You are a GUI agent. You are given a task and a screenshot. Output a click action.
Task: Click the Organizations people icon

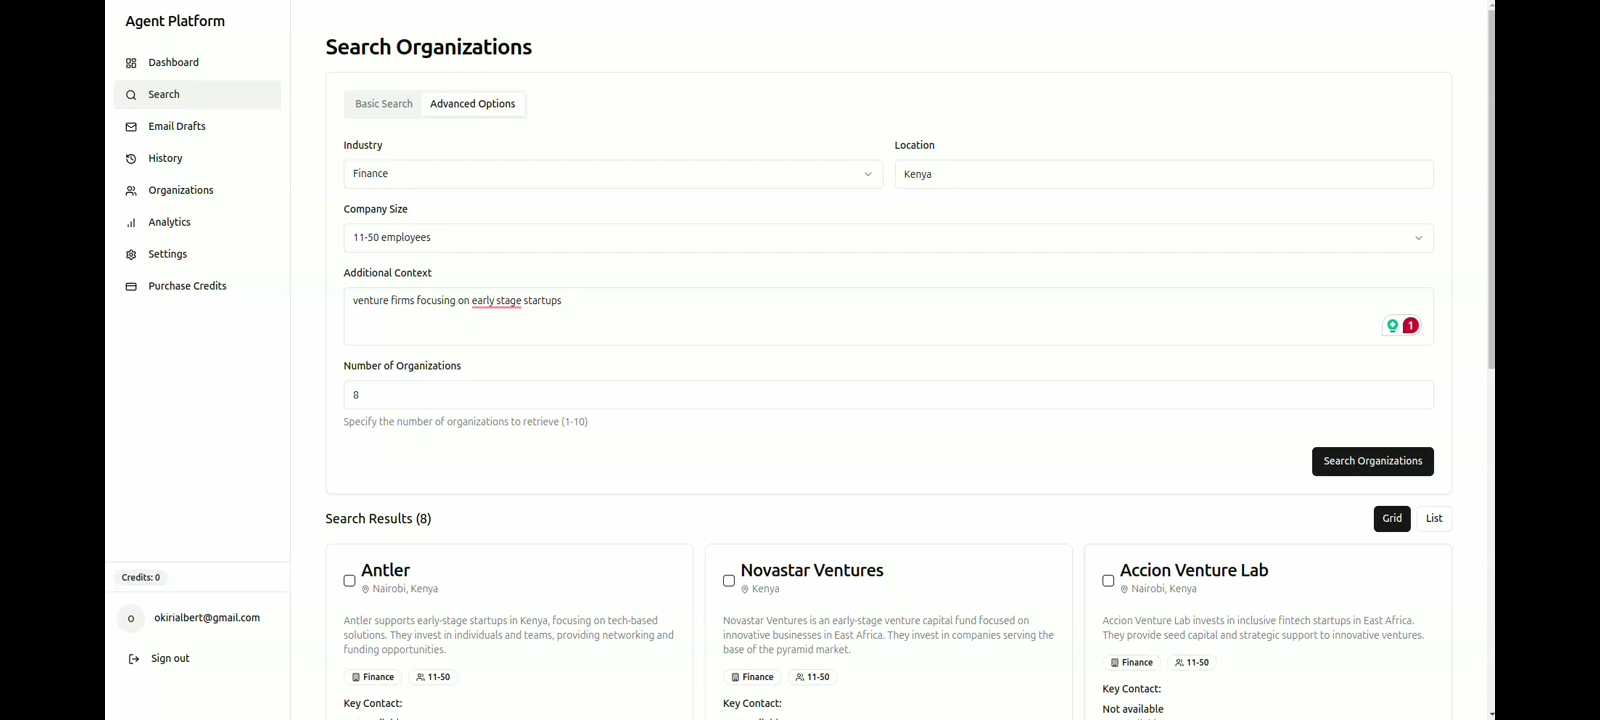[x=131, y=191]
